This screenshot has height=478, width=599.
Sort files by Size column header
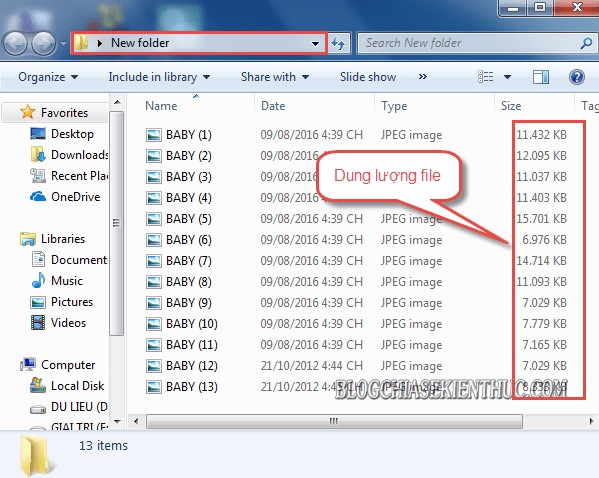(x=511, y=105)
